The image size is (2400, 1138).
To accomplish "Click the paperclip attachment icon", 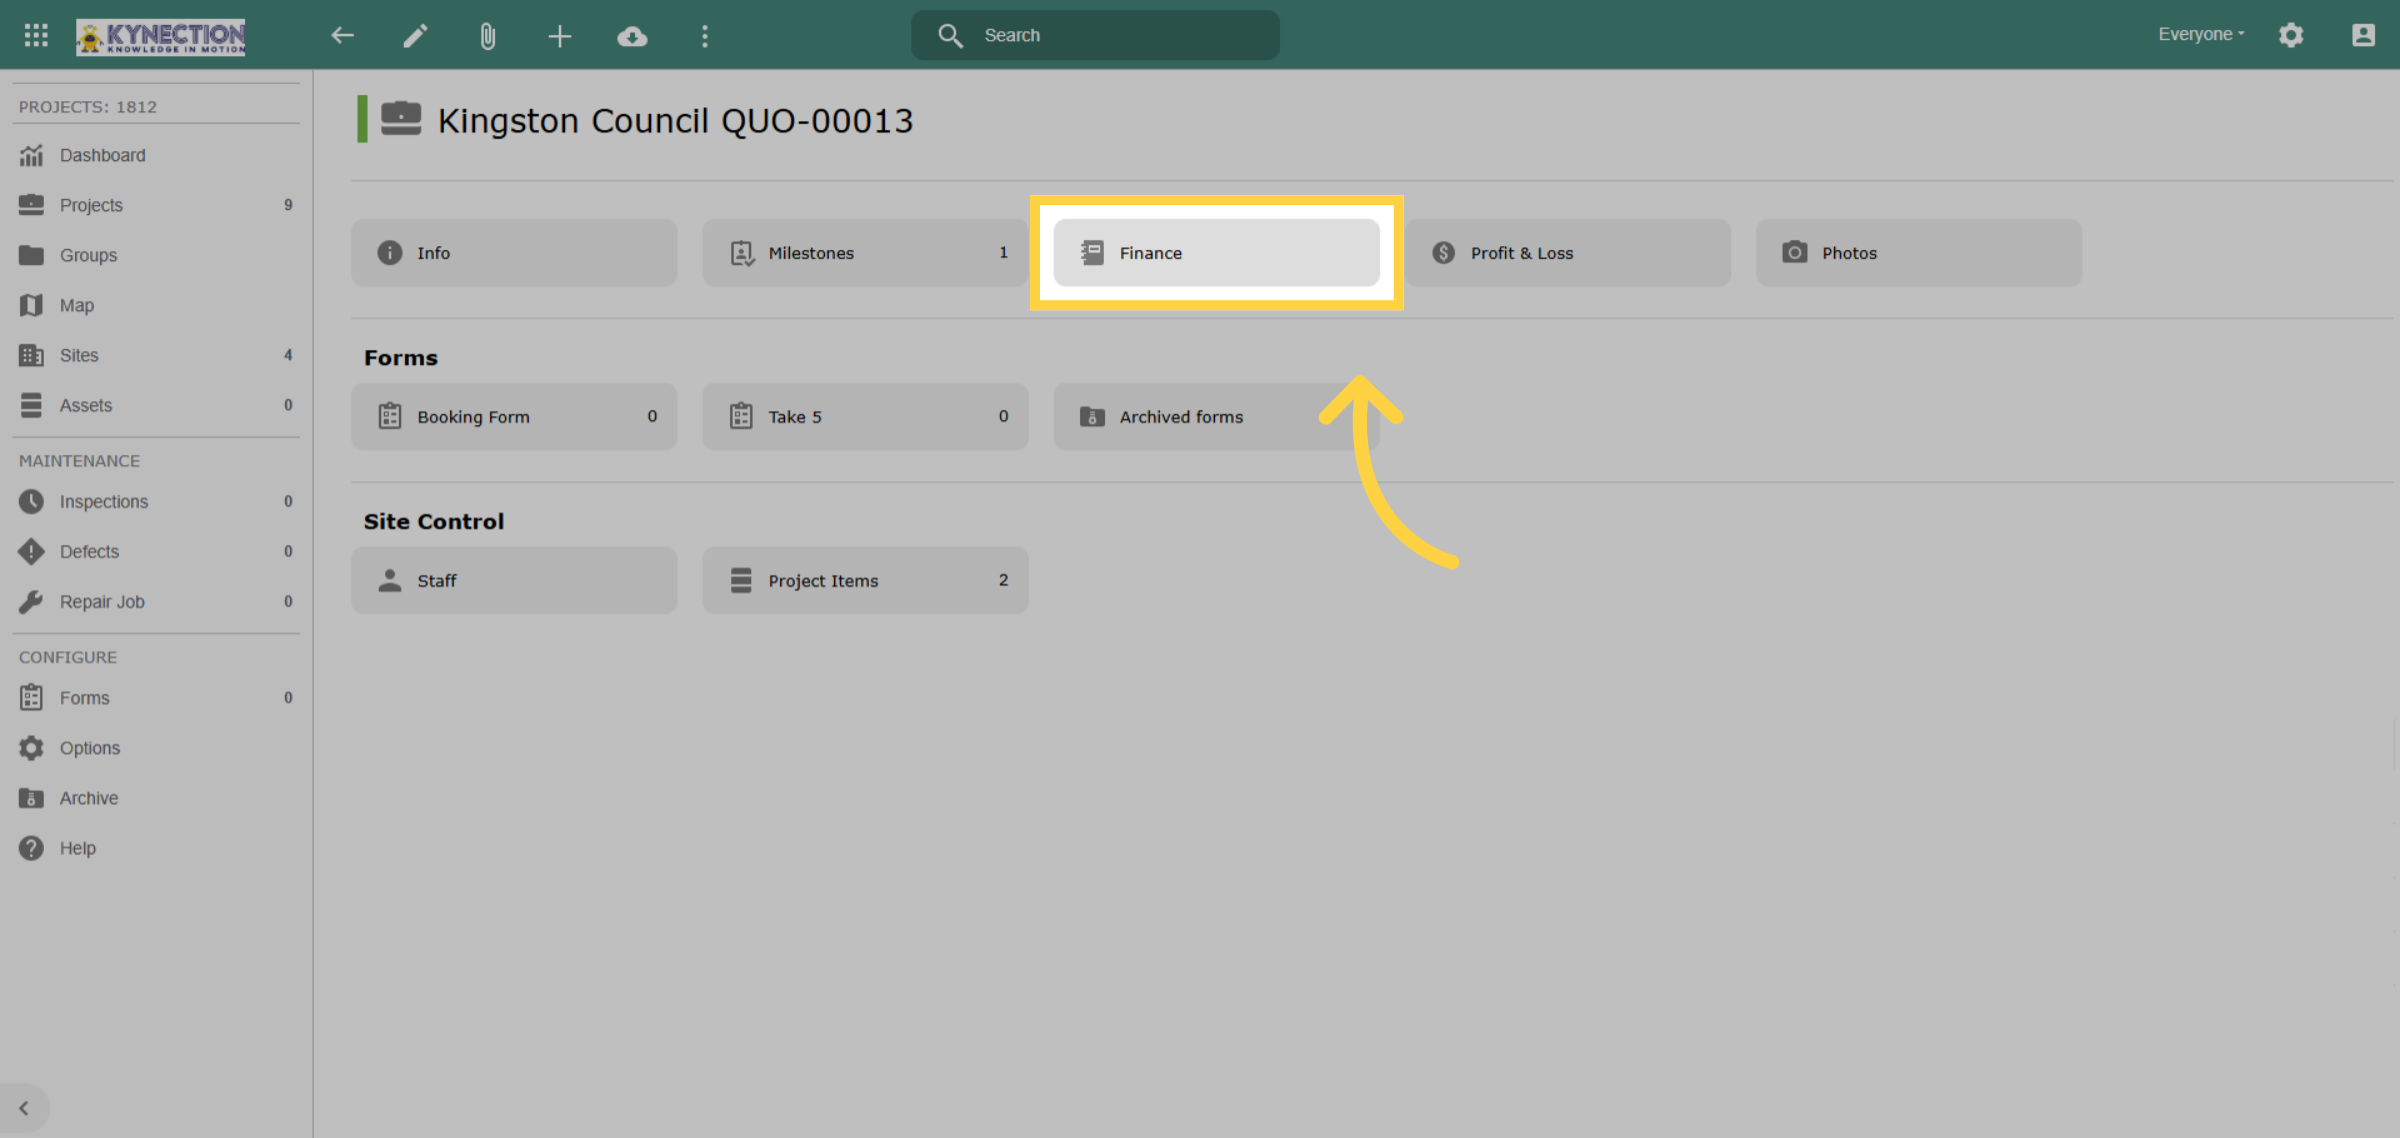I will (x=487, y=36).
